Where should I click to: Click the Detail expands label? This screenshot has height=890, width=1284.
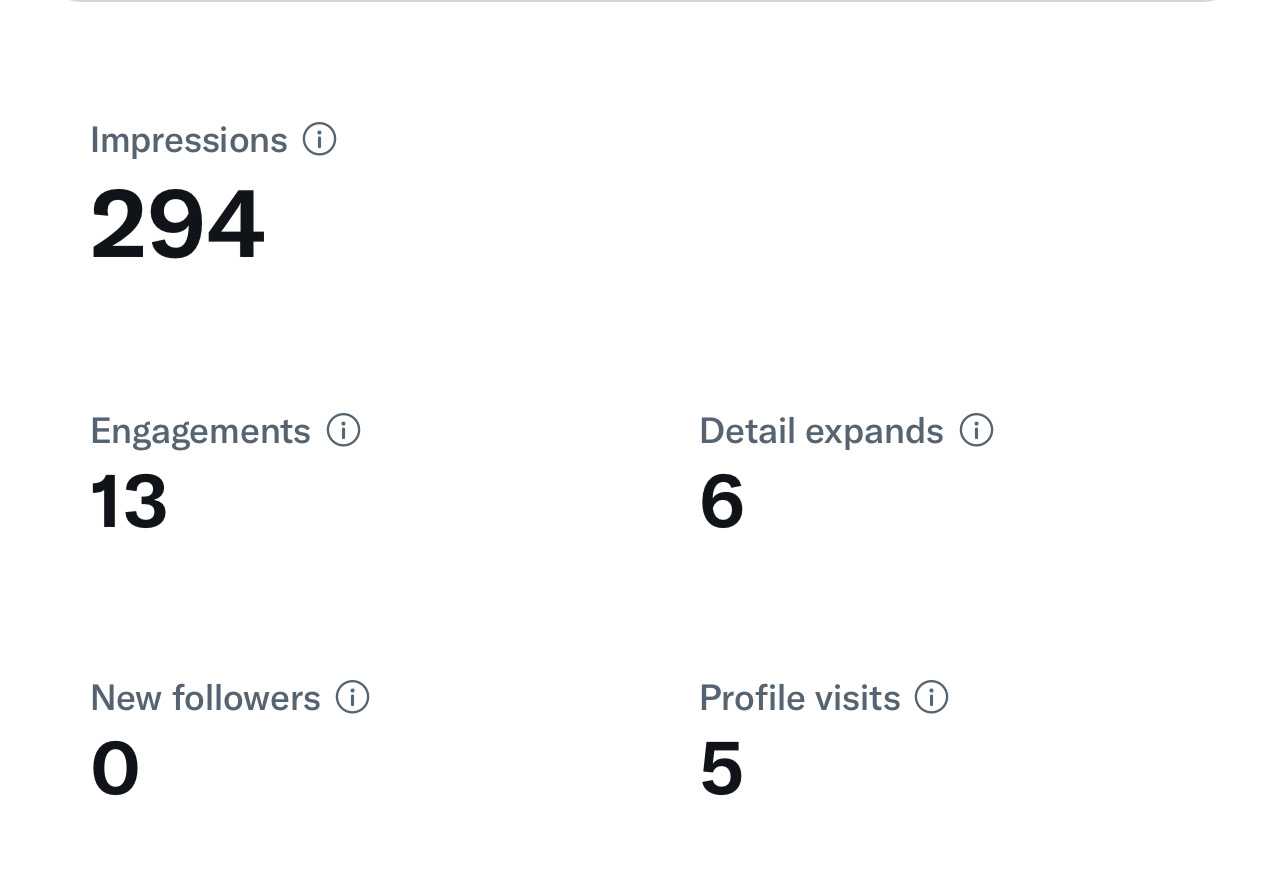821,431
